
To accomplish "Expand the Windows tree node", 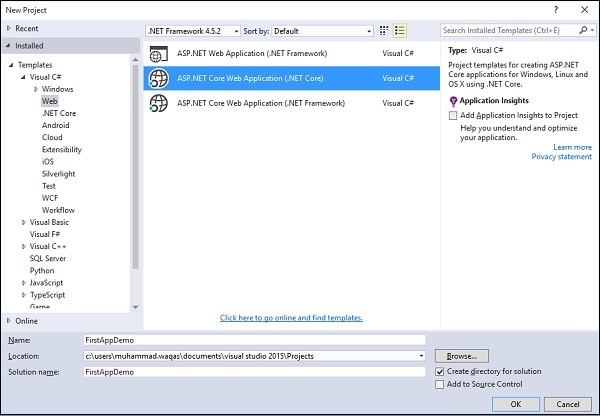I will click(x=36, y=89).
